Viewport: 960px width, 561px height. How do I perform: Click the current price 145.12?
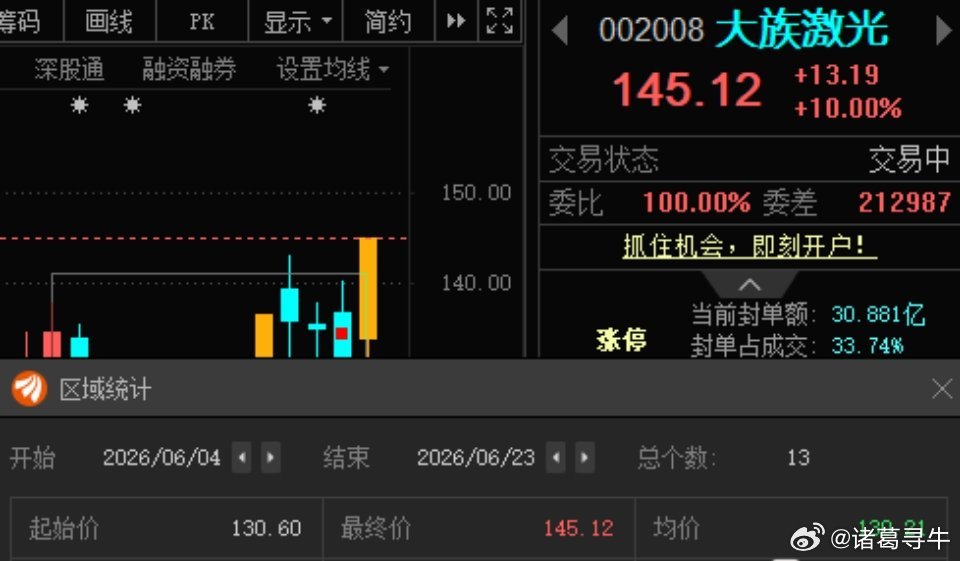click(x=687, y=89)
